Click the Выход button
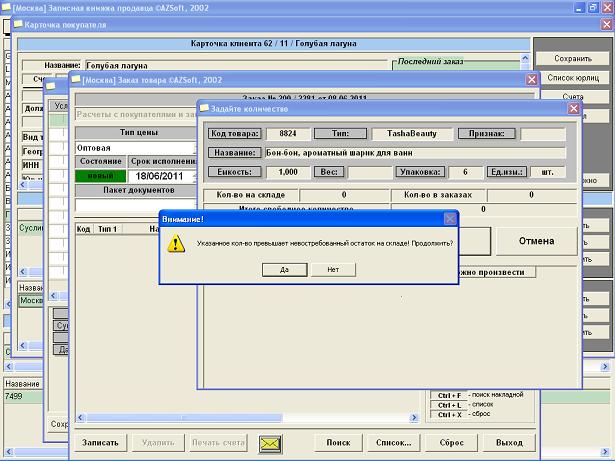Image resolution: width=615 pixels, height=461 pixels. coord(509,443)
